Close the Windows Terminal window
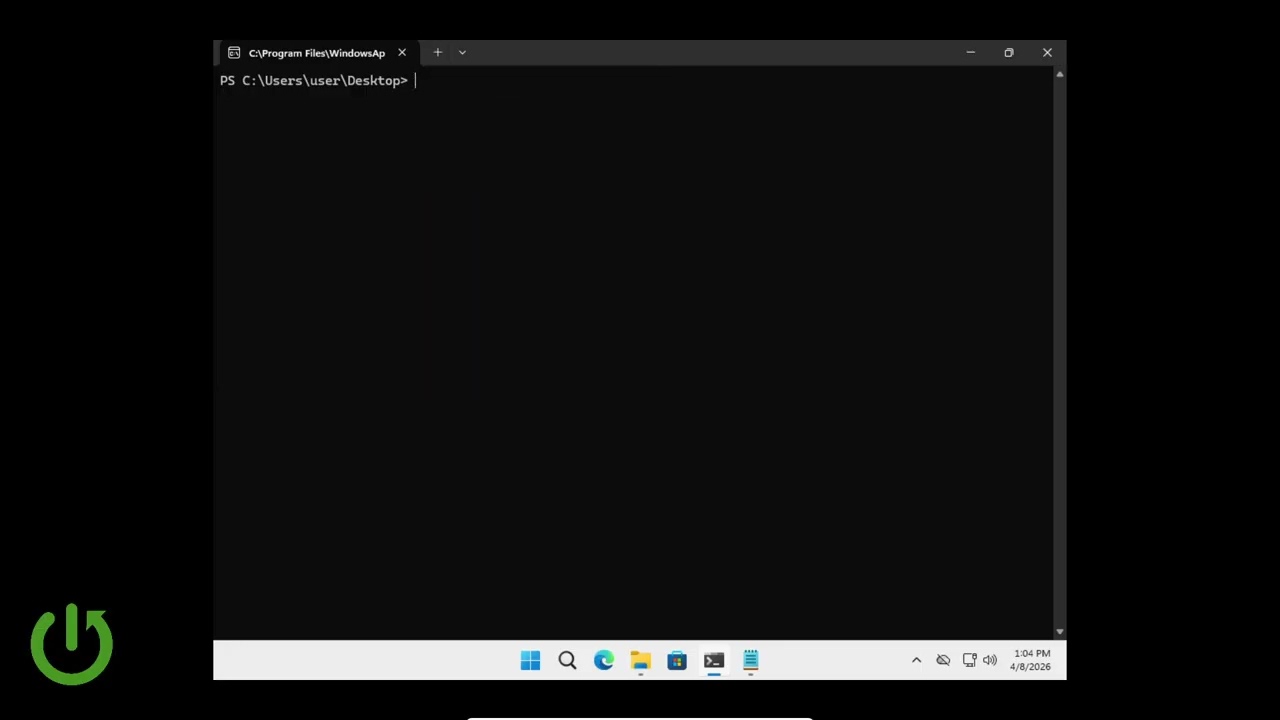This screenshot has width=1280, height=720. pos(1047,53)
